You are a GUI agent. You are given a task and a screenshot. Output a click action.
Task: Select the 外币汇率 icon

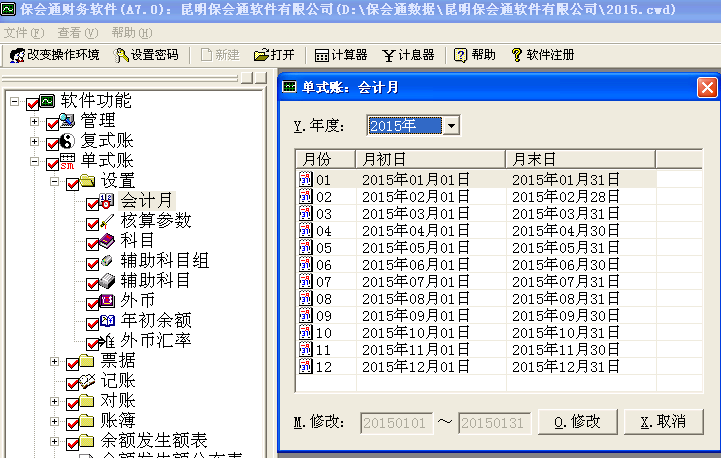107,341
